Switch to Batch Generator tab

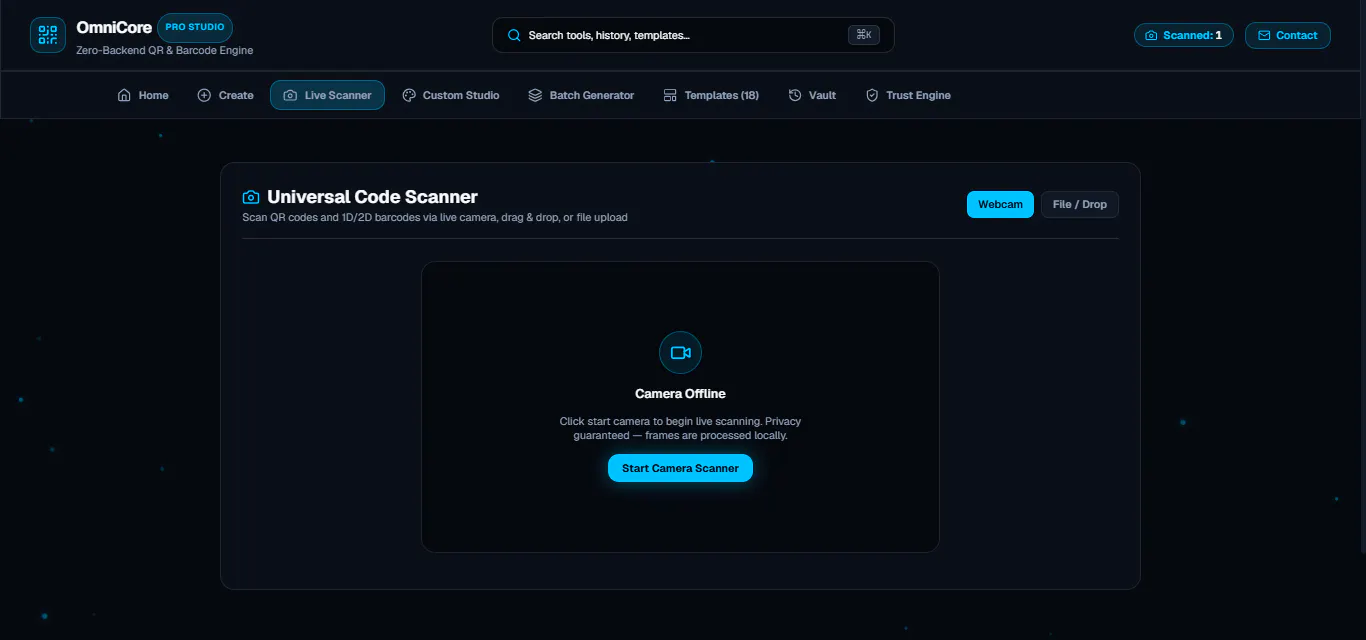581,95
